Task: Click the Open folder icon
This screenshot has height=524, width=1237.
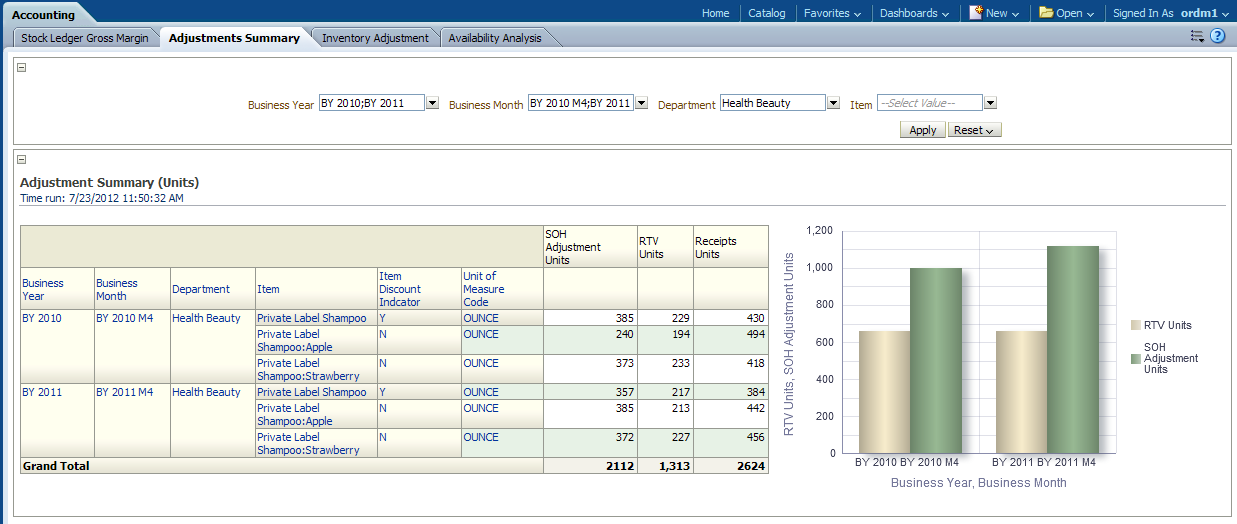Action: [x=1046, y=13]
